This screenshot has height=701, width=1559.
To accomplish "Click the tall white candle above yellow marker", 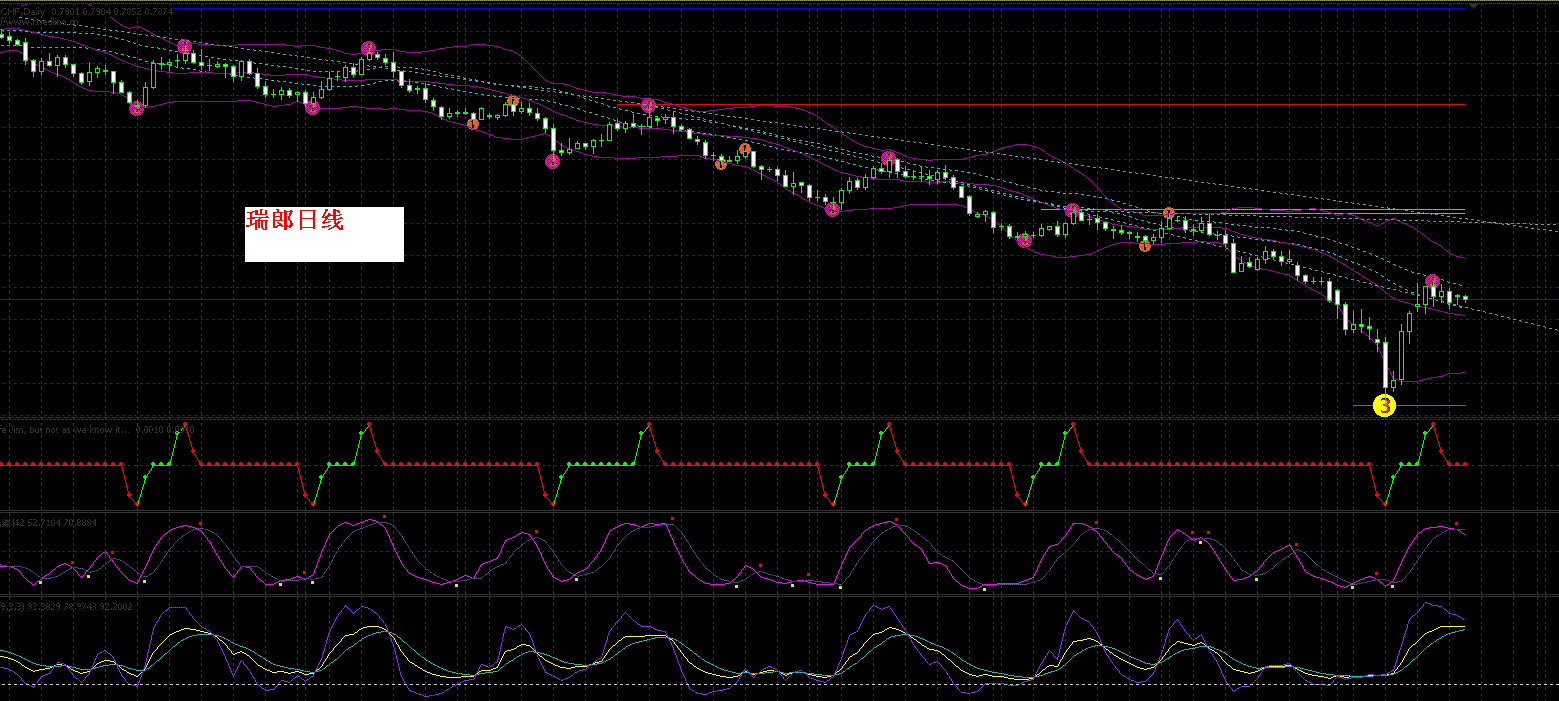I will click(x=1386, y=365).
